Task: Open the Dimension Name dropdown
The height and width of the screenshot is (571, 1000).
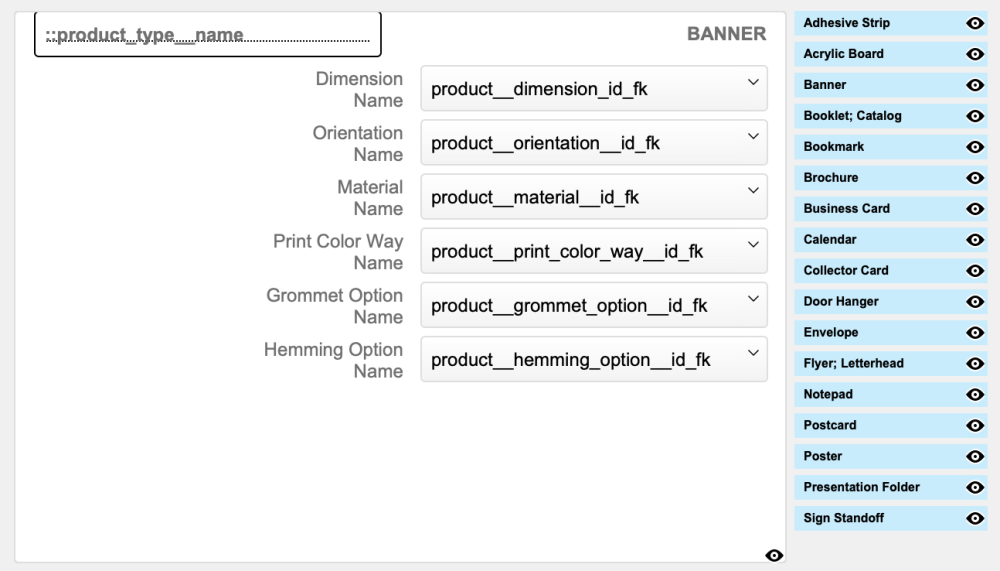Action: pos(593,89)
